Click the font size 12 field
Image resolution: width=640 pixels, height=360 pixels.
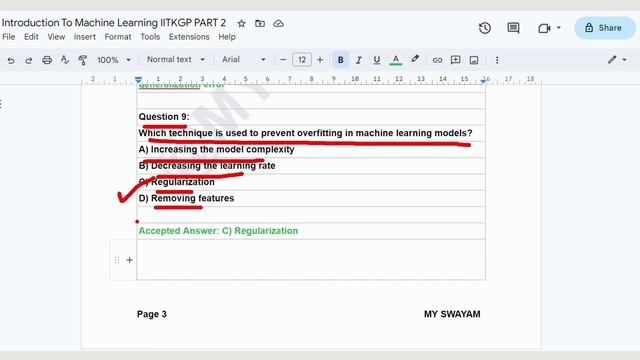(x=302, y=60)
